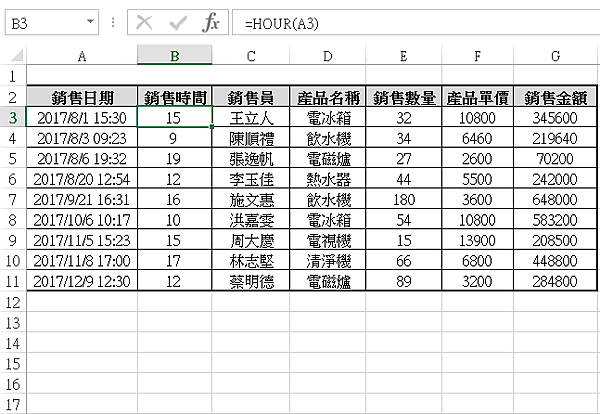Click salesperson cell 蔡明德
The image size is (600, 414).
pyautogui.click(x=251, y=281)
